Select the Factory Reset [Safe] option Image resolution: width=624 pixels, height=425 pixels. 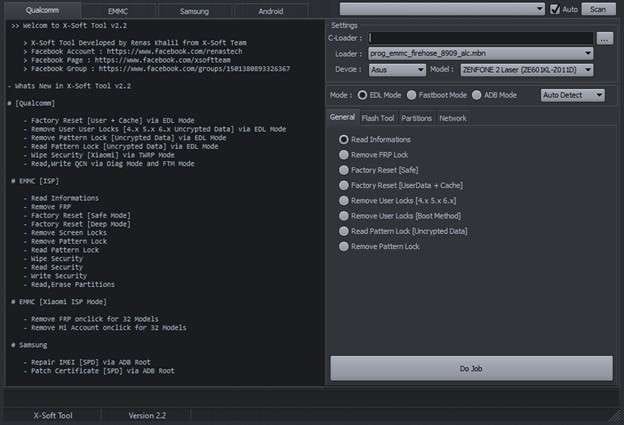pos(378,170)
